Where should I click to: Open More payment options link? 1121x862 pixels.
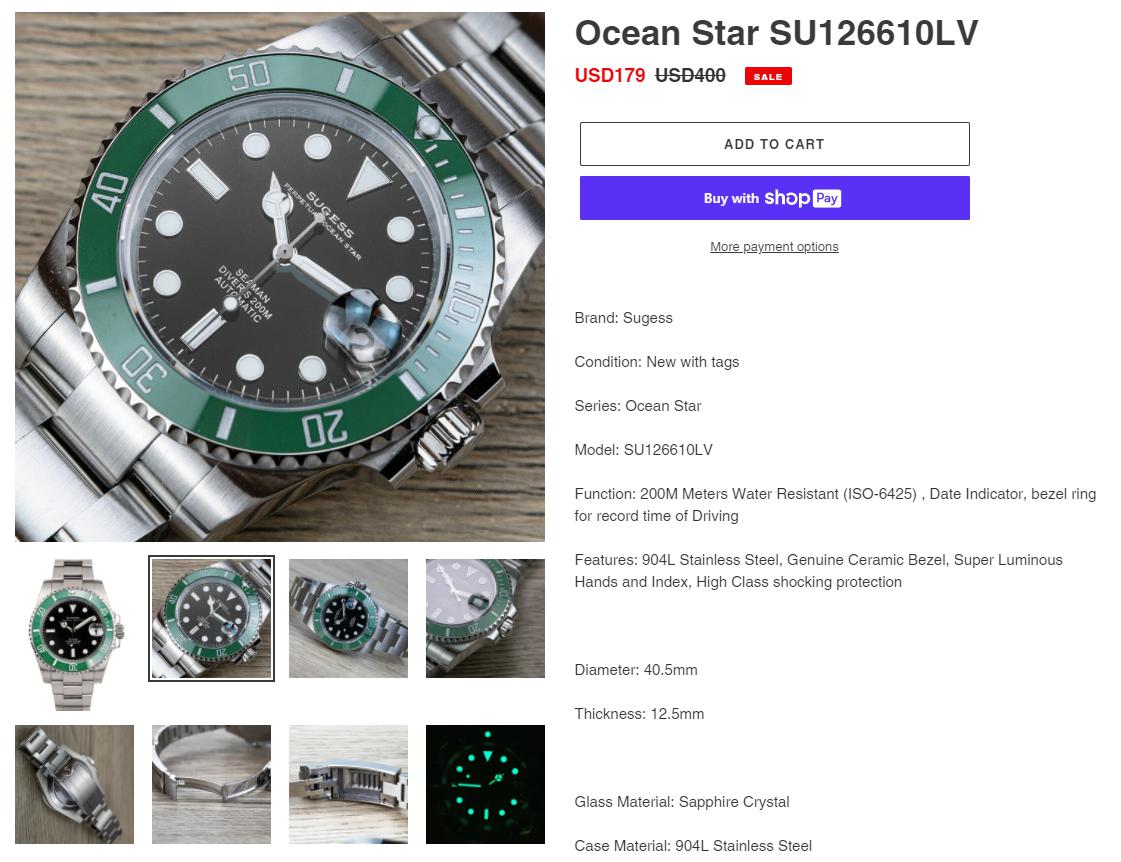pyautogui.click(x=774, y=247)
